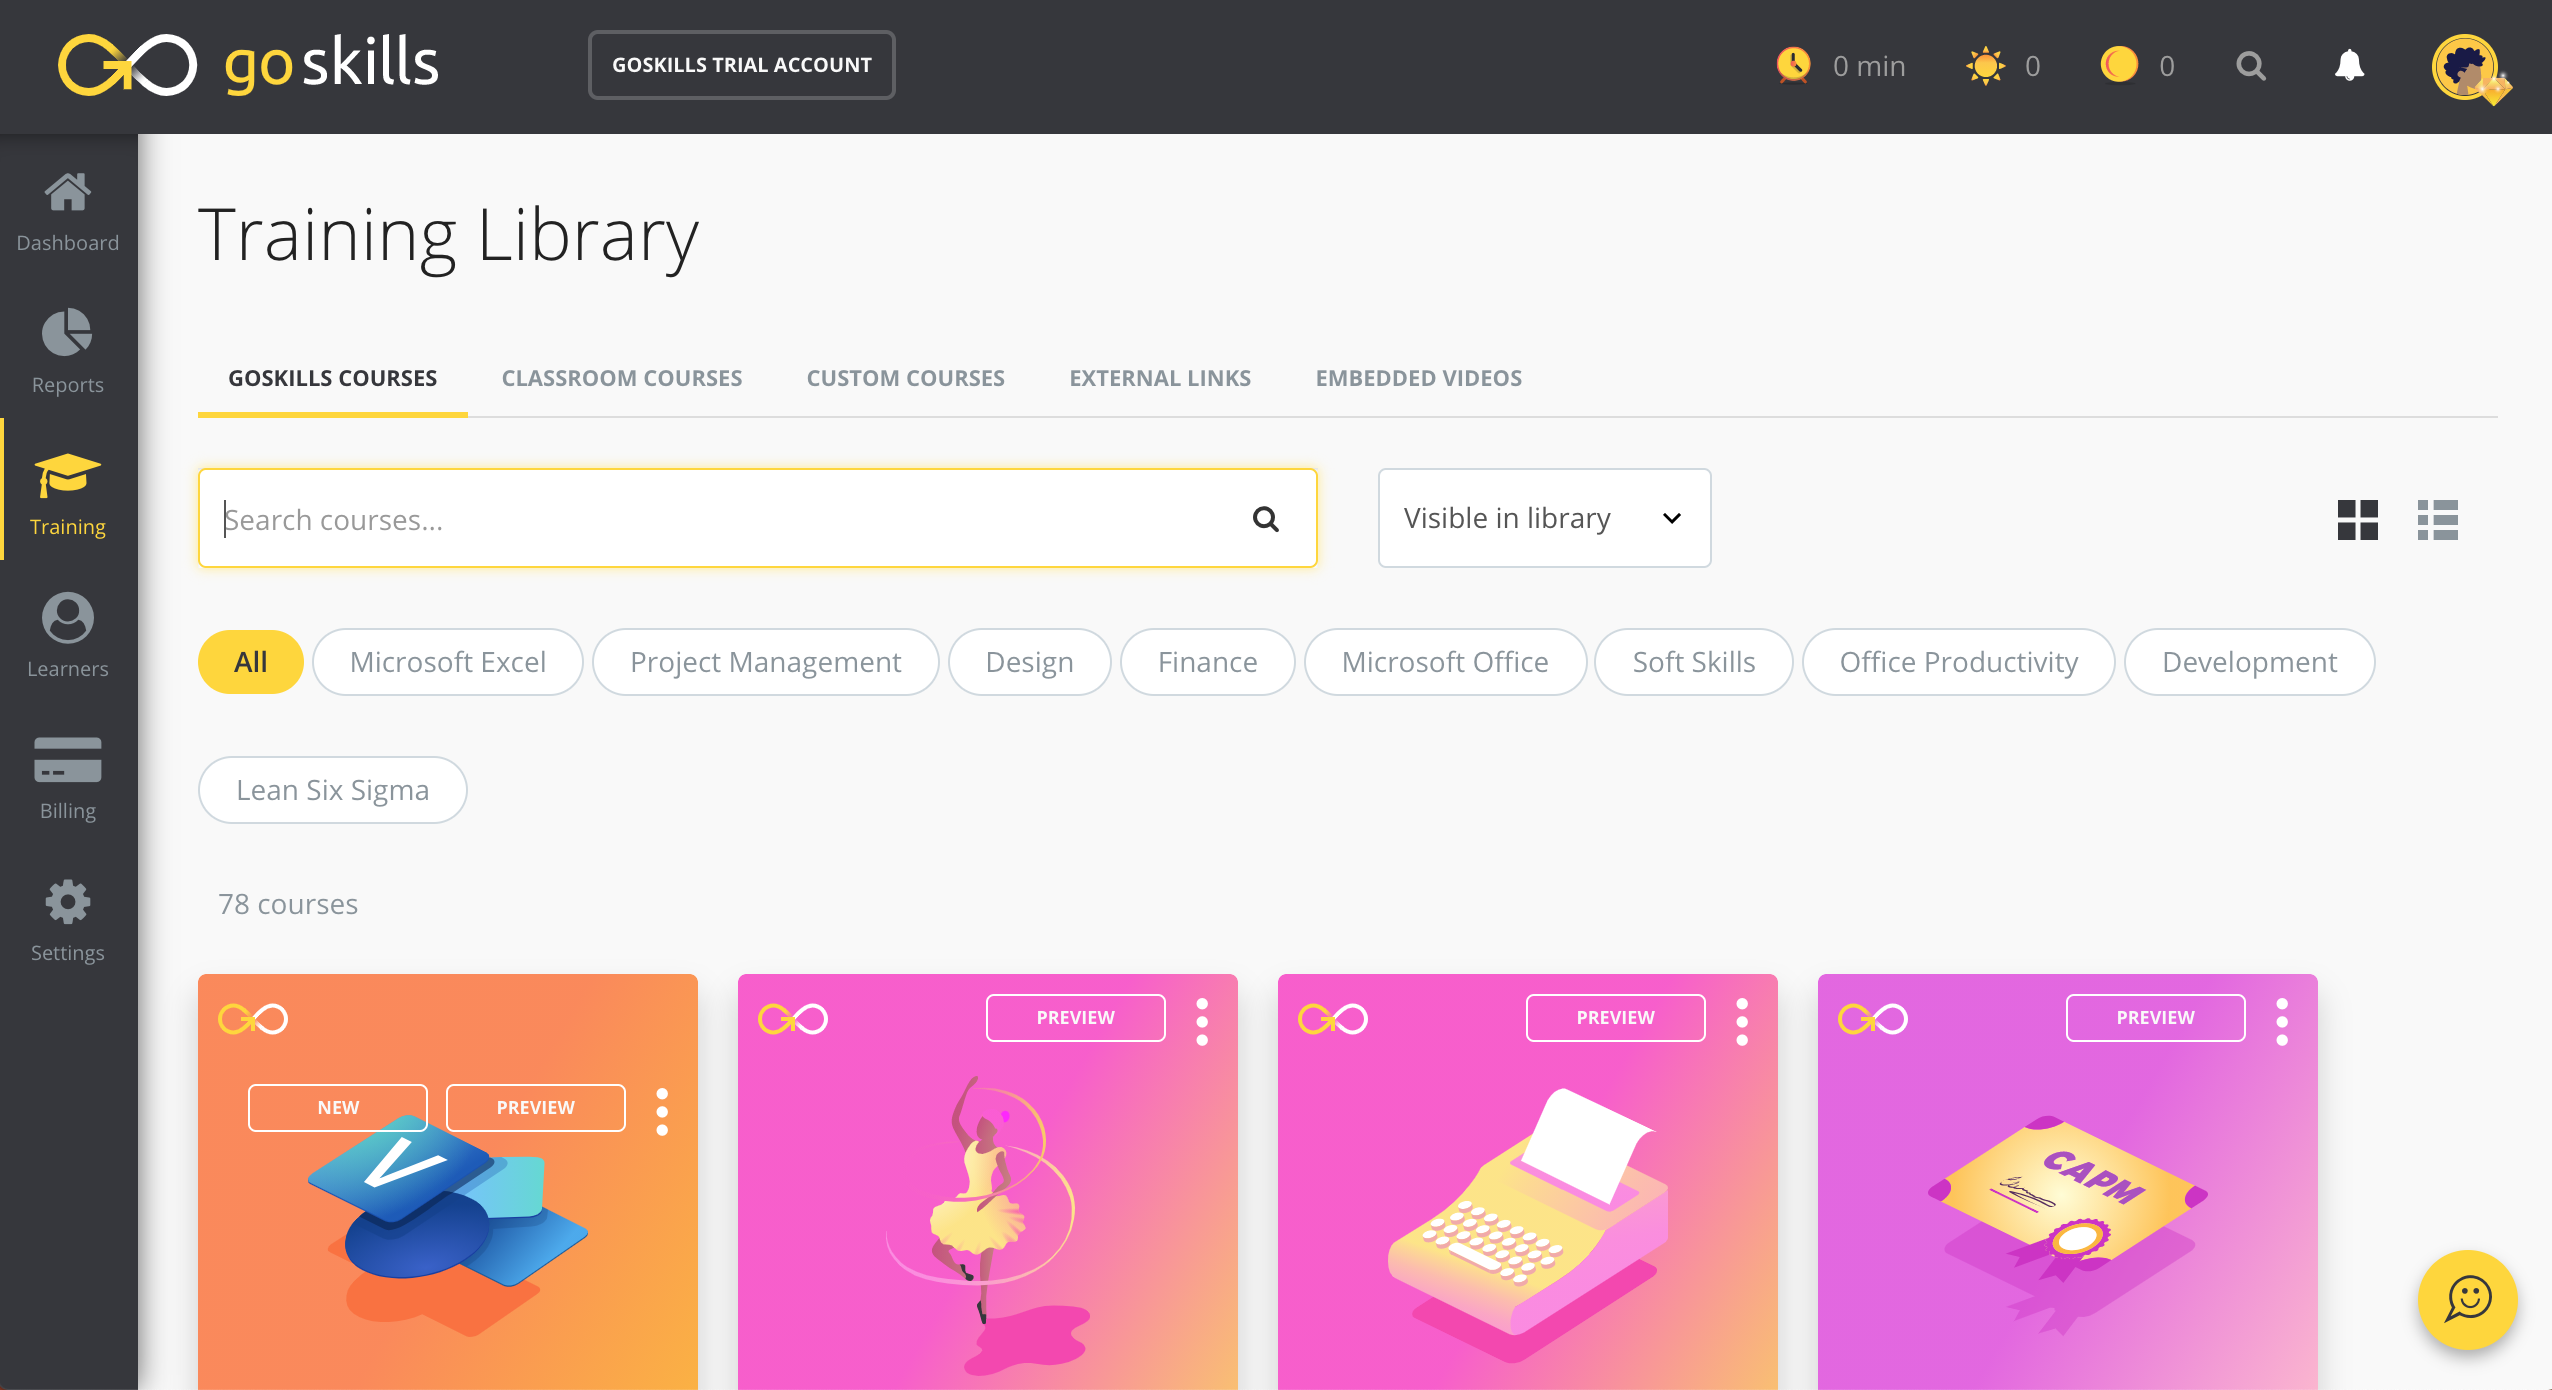Viewport: 2552px width, 1390px height.
Task: Click Preview on the typewriter course card
Action: click(x=1615, y=1018)
